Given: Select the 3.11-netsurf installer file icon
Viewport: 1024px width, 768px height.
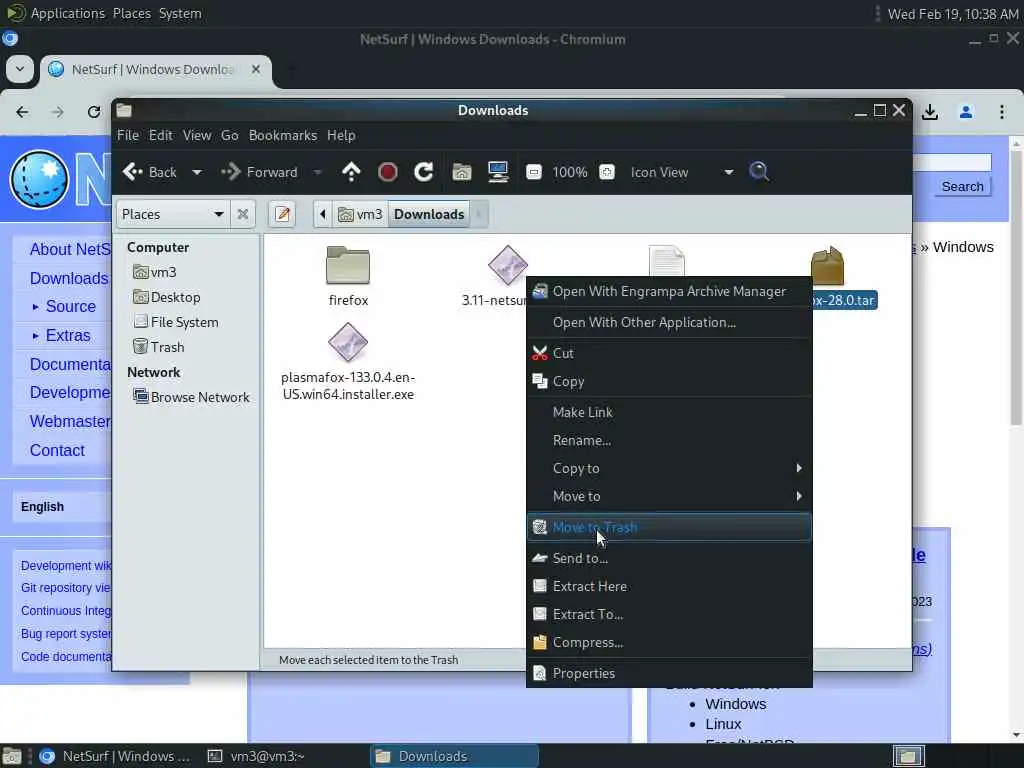Looking at the screenshot, I should pyautogui.click(x=507, y=266).
